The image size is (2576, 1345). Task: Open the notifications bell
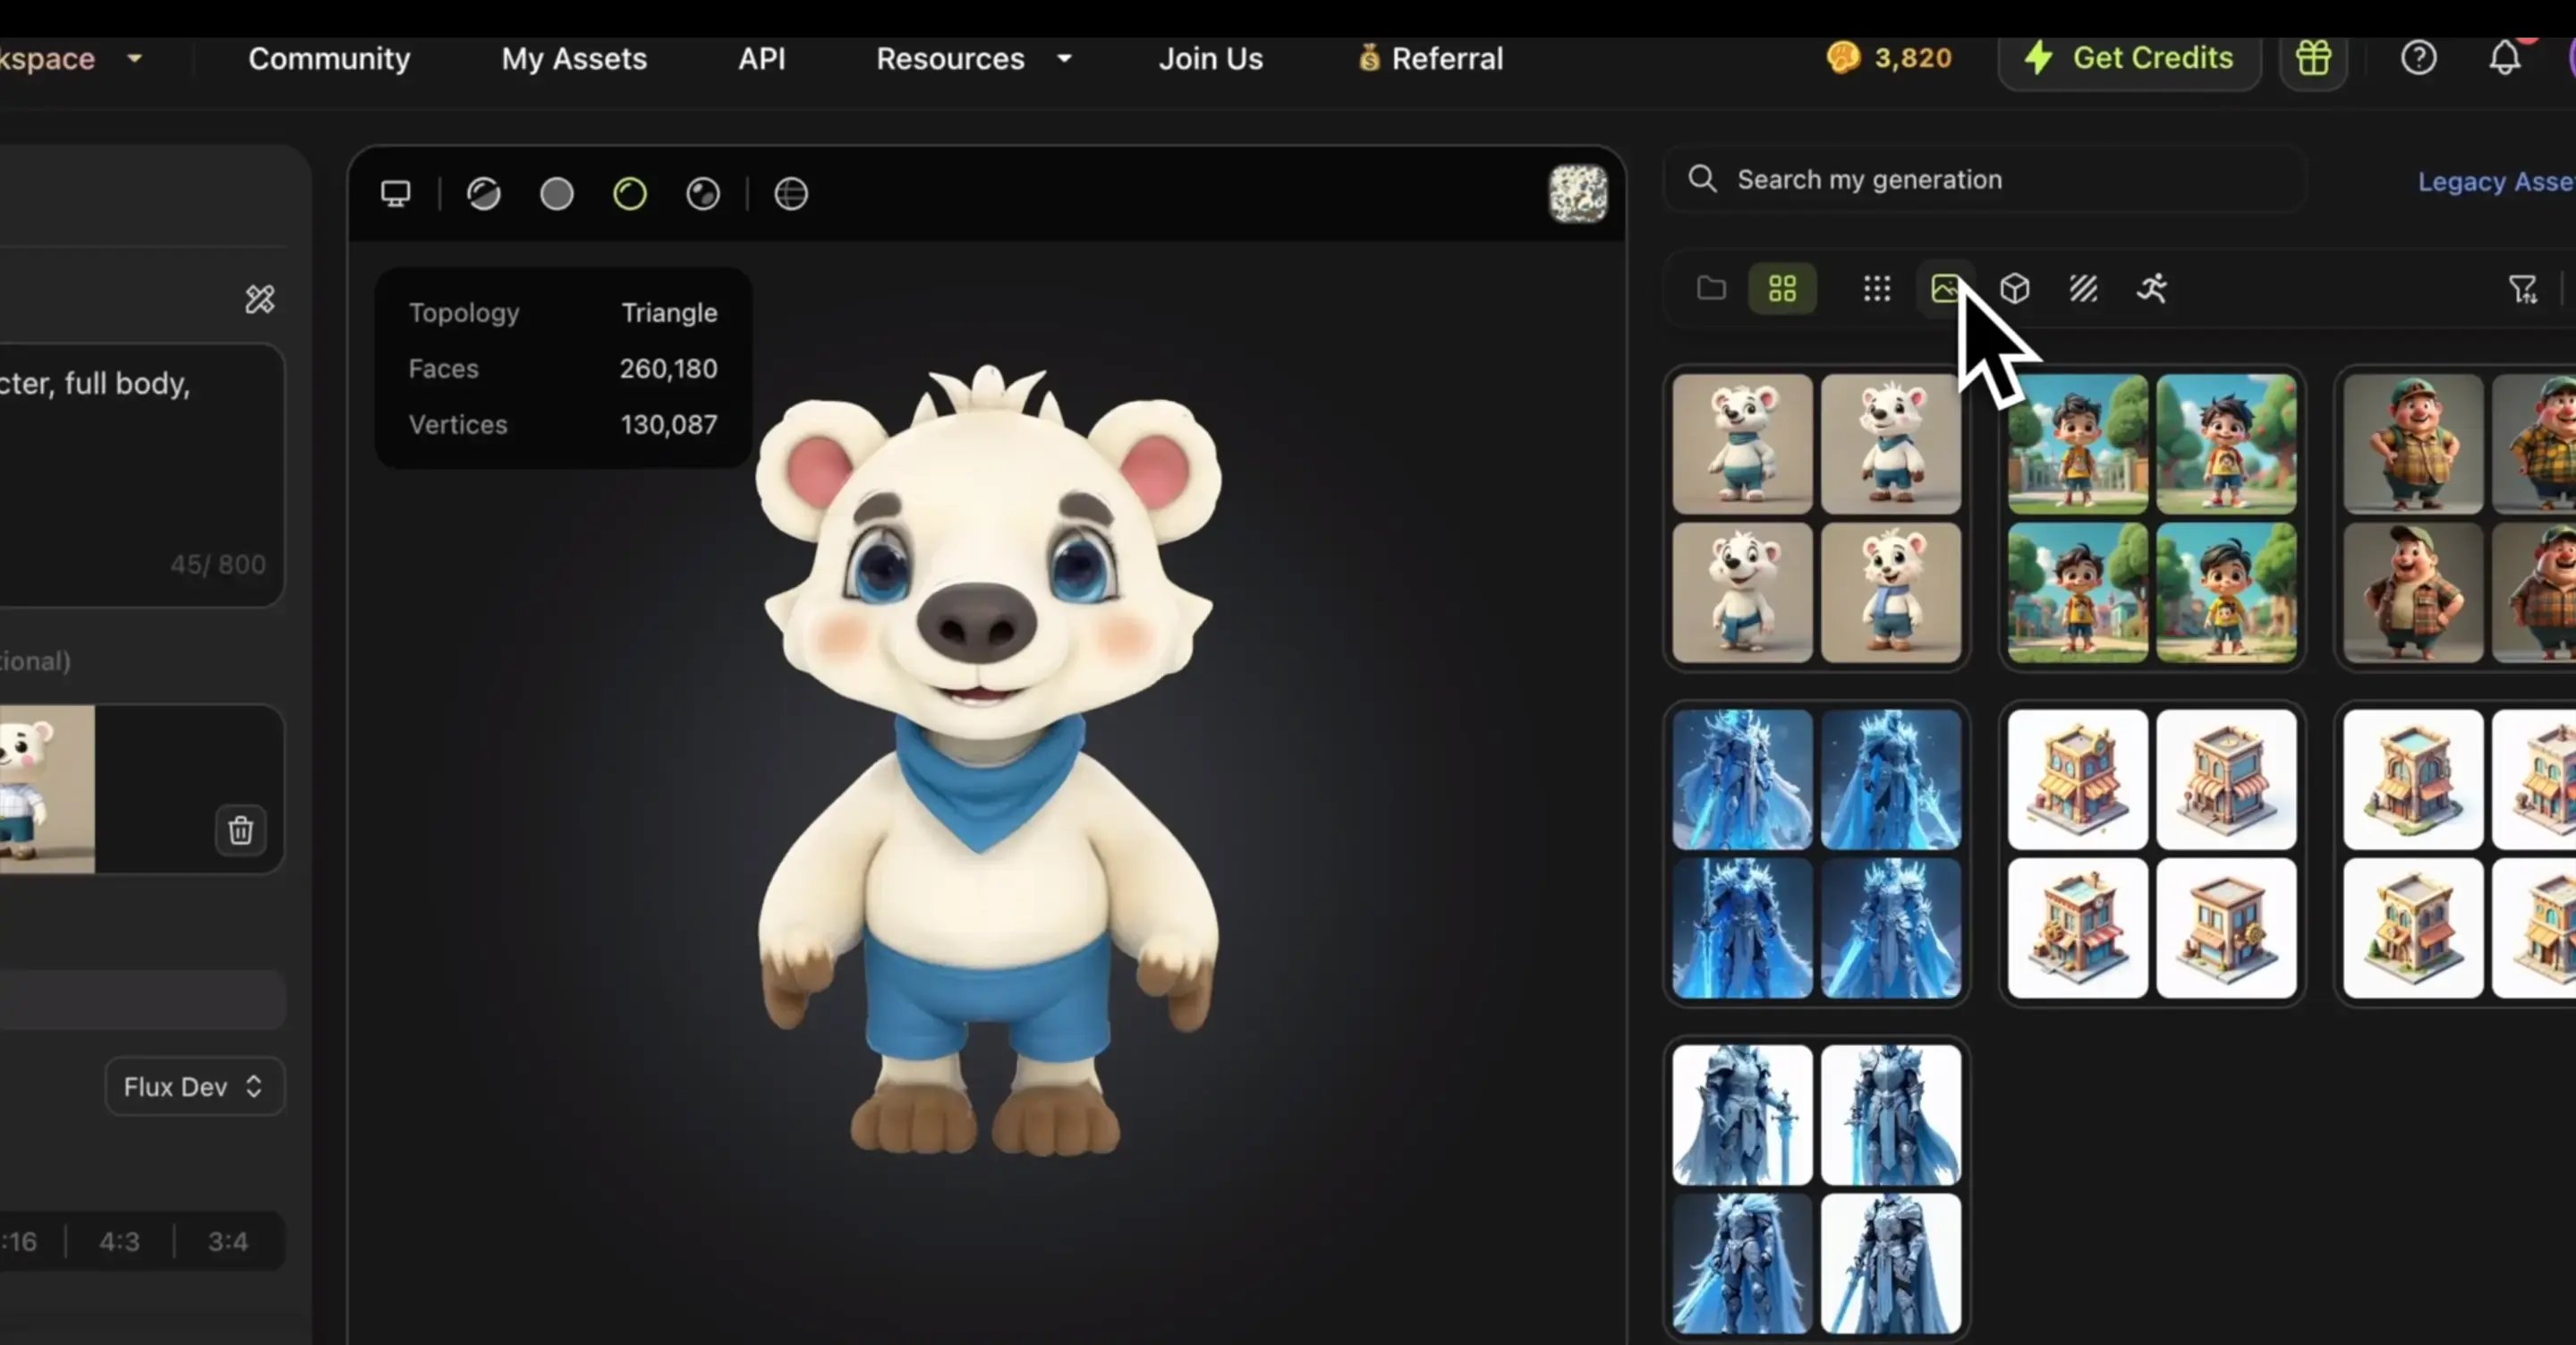(x=2504, y=58)
